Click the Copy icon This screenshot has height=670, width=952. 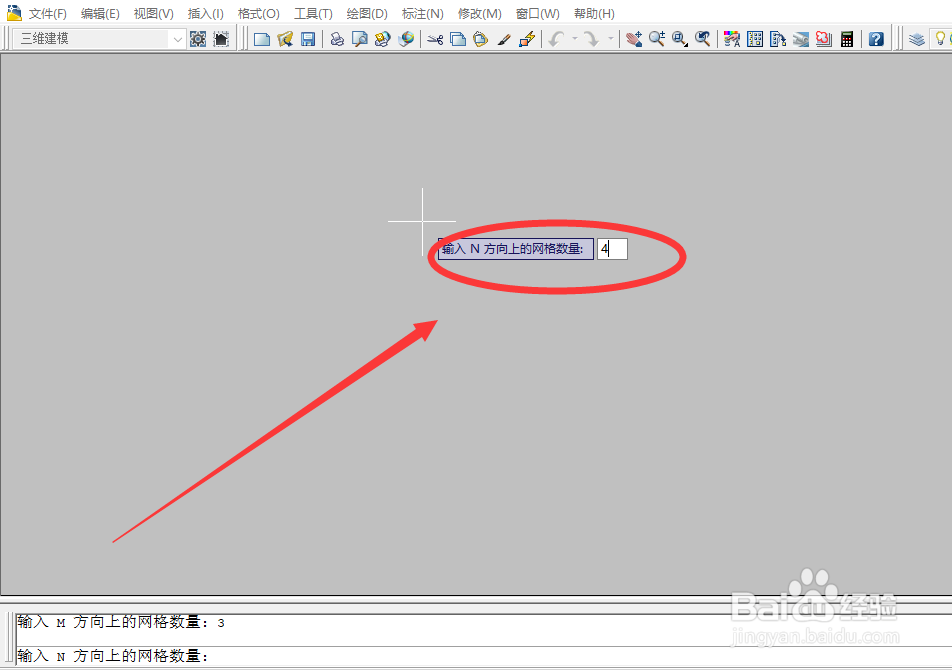click(x=458, y=39)
